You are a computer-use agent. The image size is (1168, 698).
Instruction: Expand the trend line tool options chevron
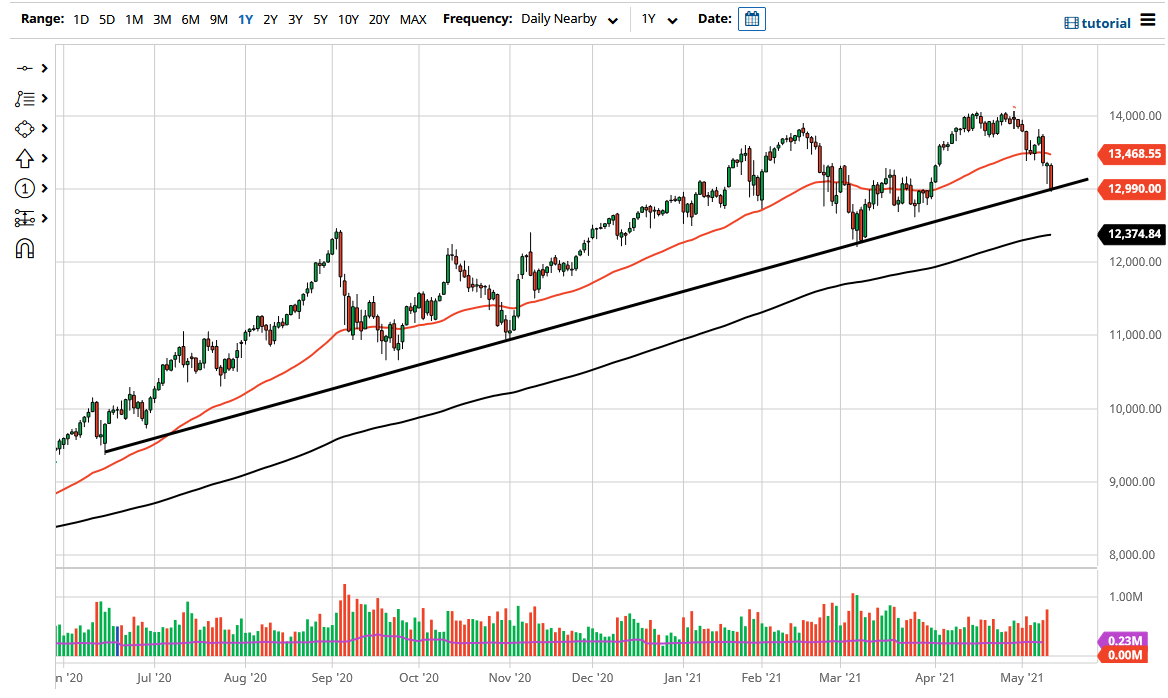45,68
